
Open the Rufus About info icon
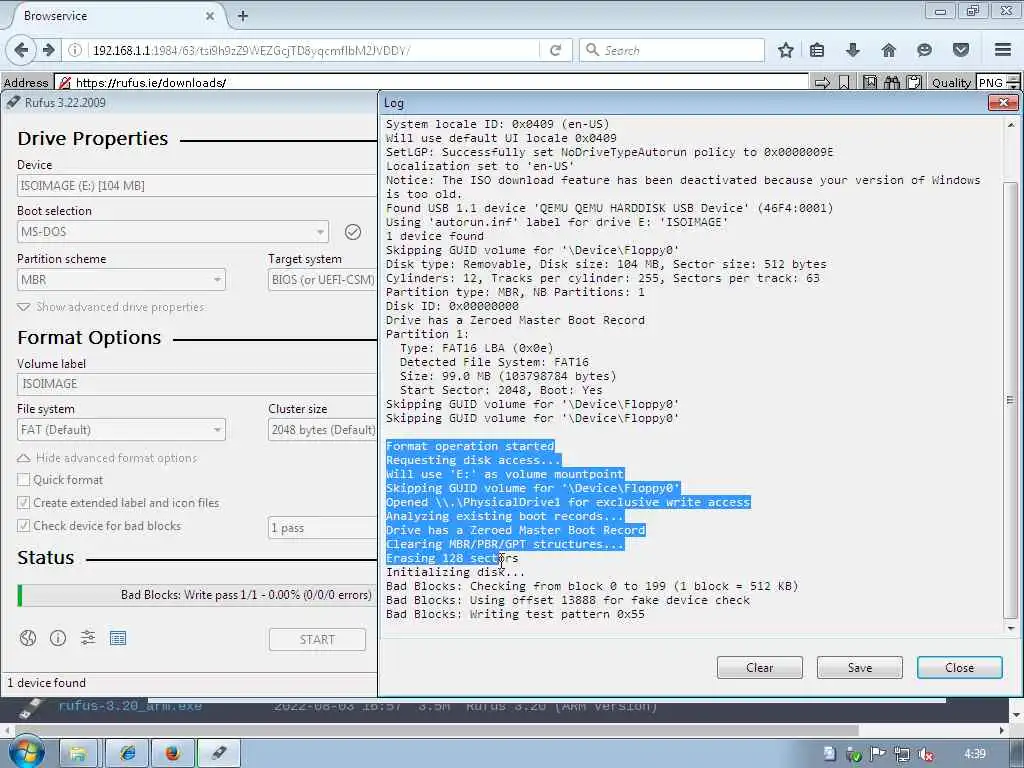58,638
